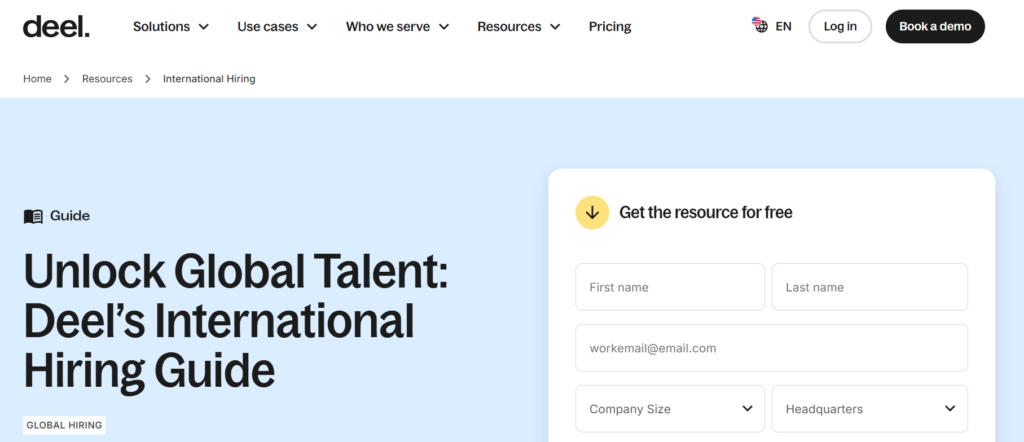Go to the Pricing page

(x=610, y=27)
